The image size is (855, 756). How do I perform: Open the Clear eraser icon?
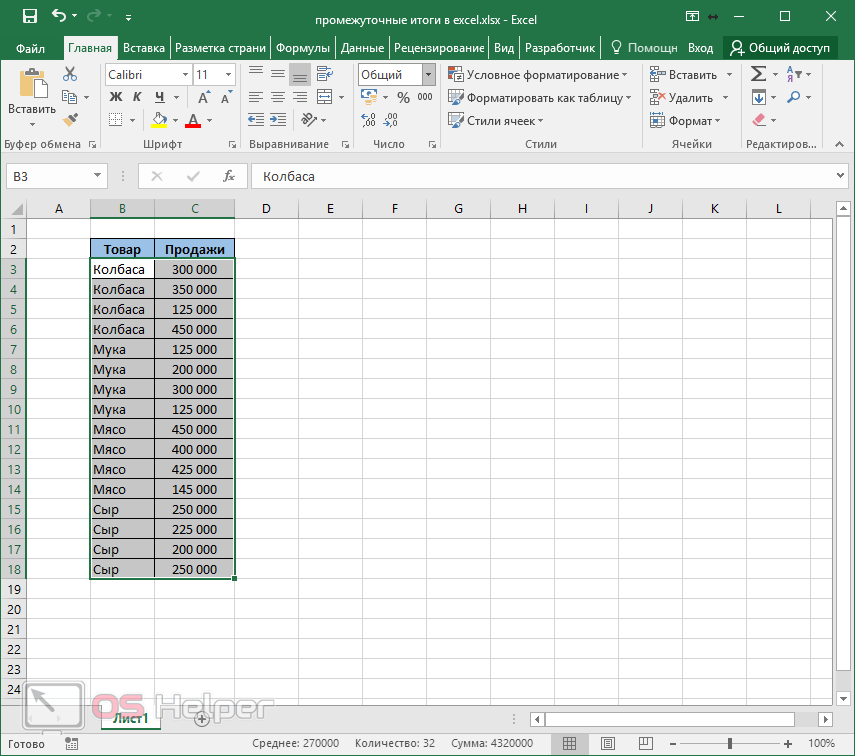(x=759, y=120)
